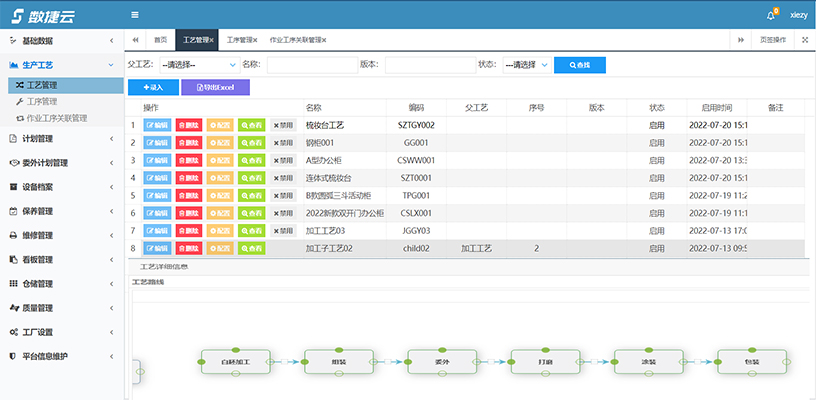Disable row 5 with 禁用 button
The height and width of the screenshot is (400, 816).
[283, 196]
